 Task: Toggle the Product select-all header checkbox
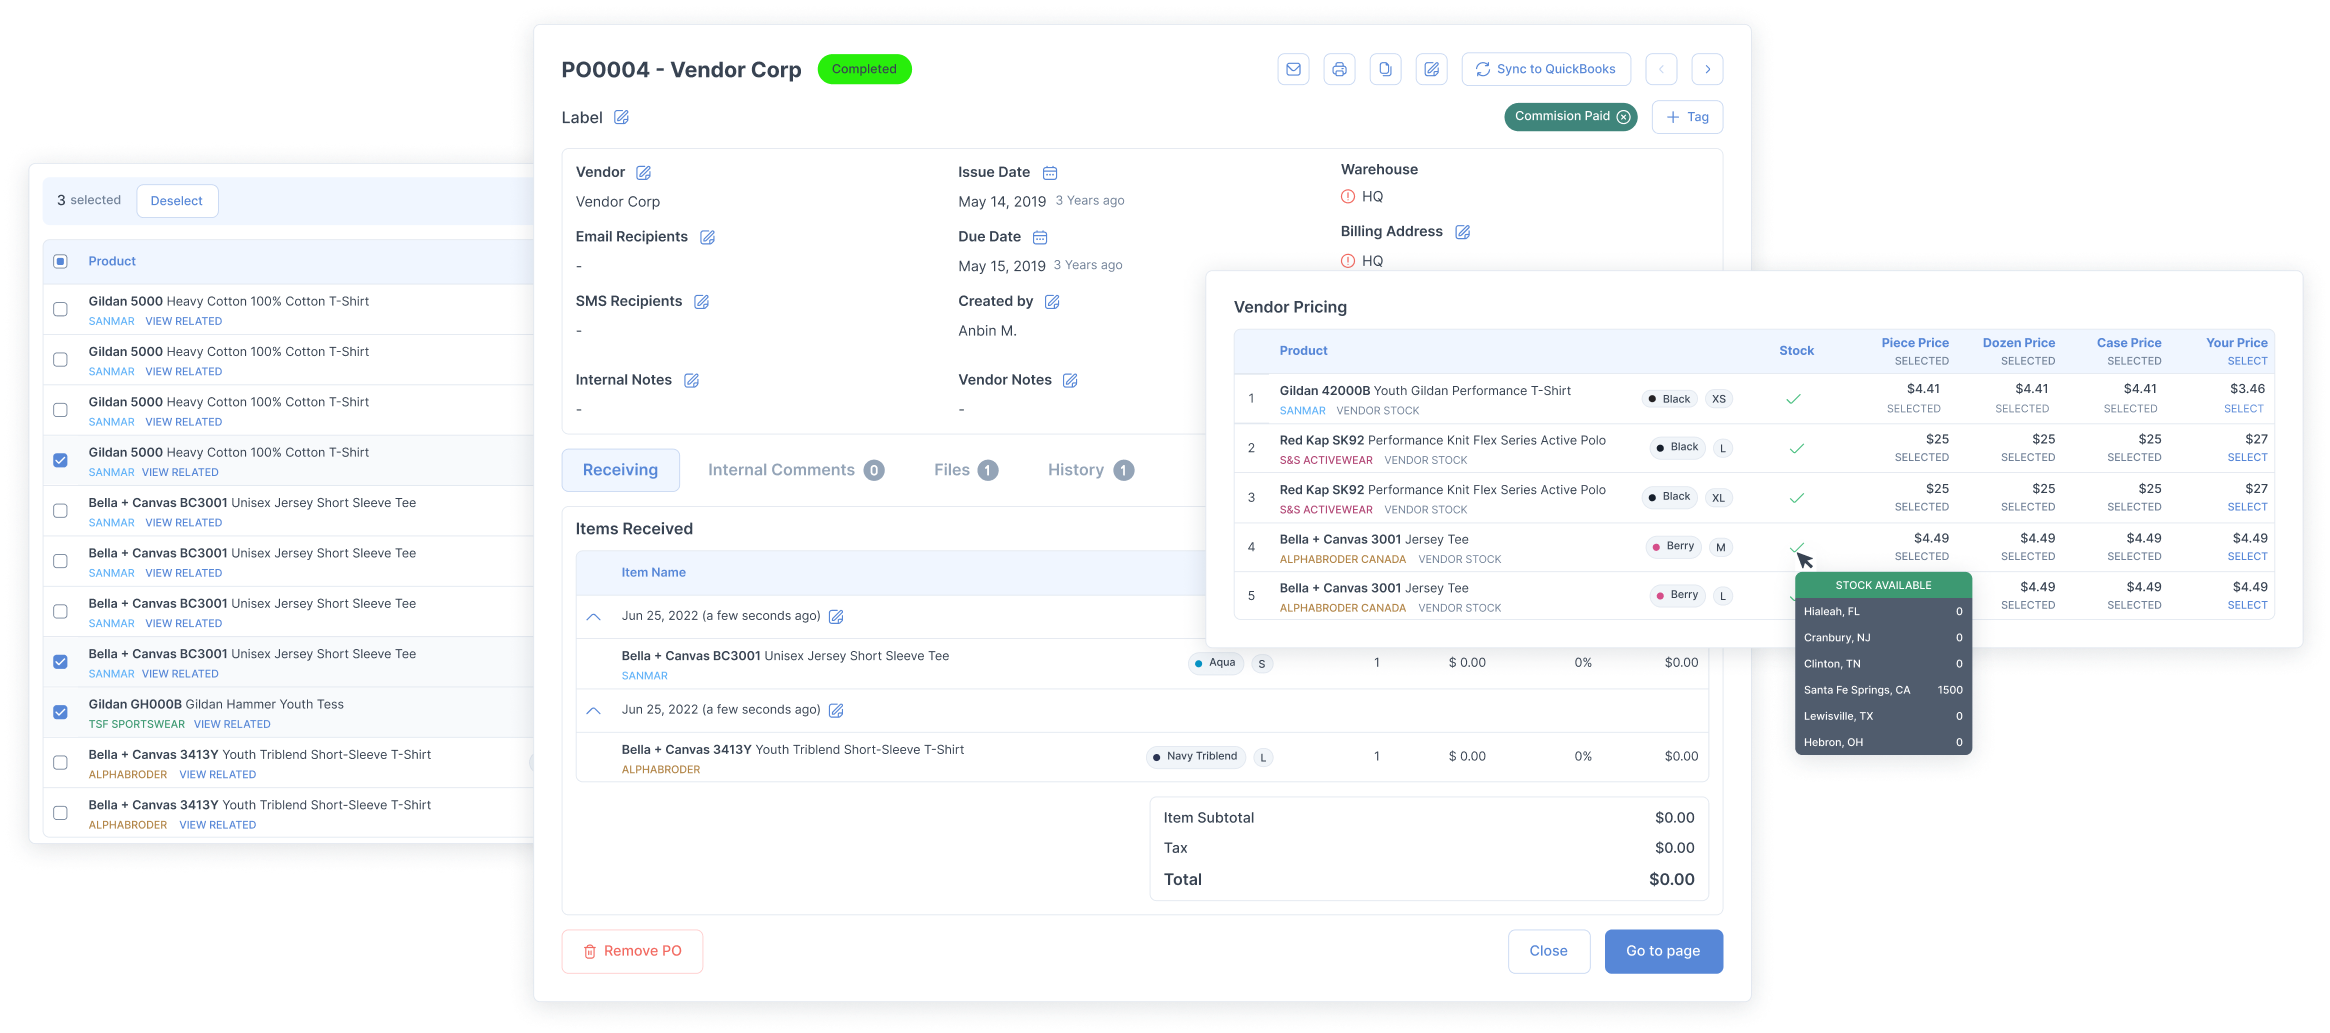click(61, 261)
